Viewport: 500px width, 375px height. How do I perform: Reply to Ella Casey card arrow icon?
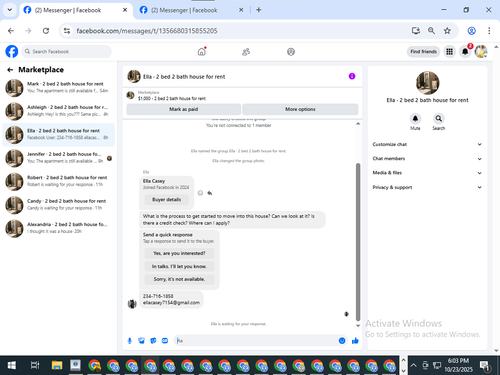210,193
